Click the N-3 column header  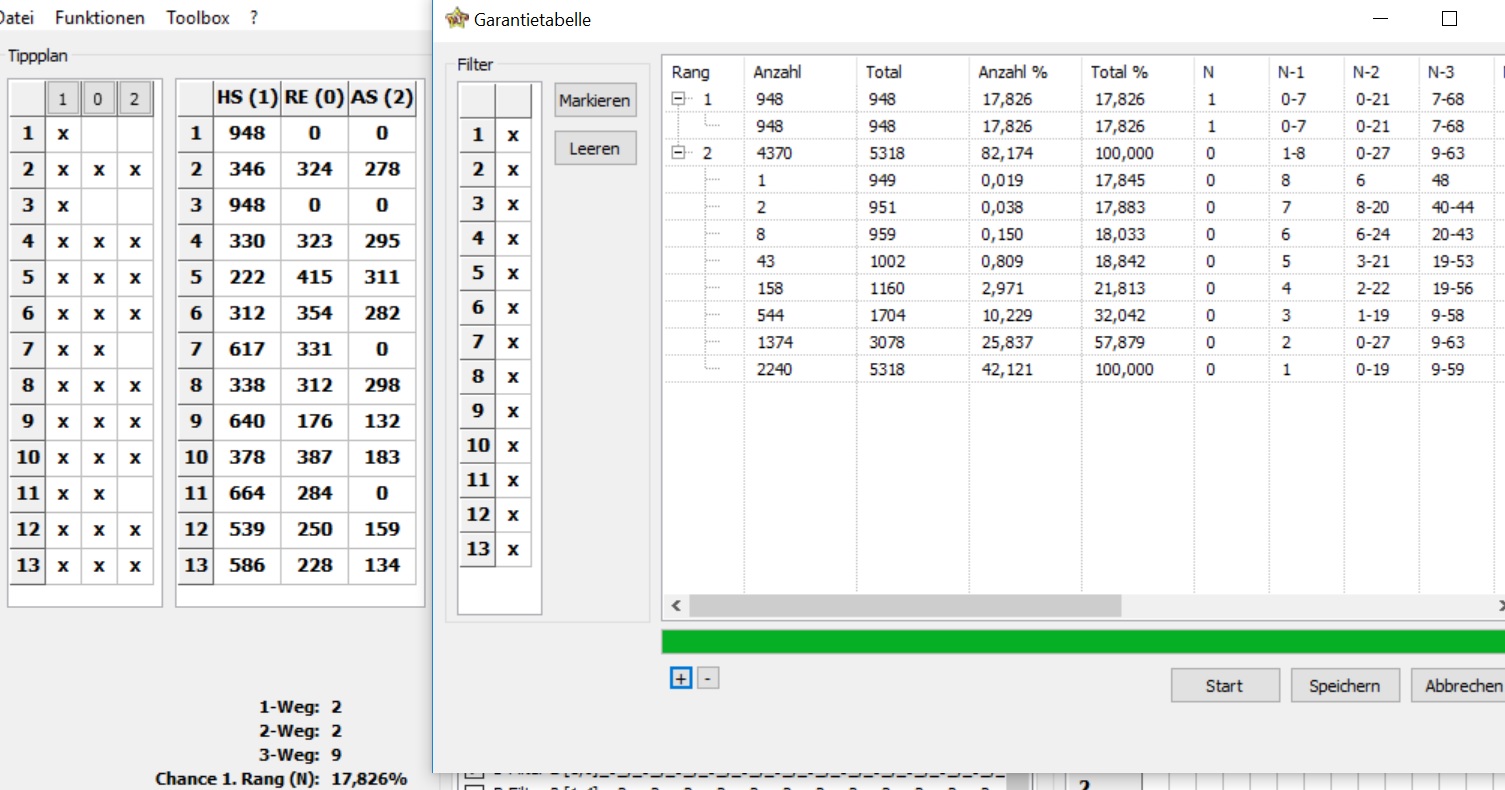pyautogui.click(x=1456, y=72)
